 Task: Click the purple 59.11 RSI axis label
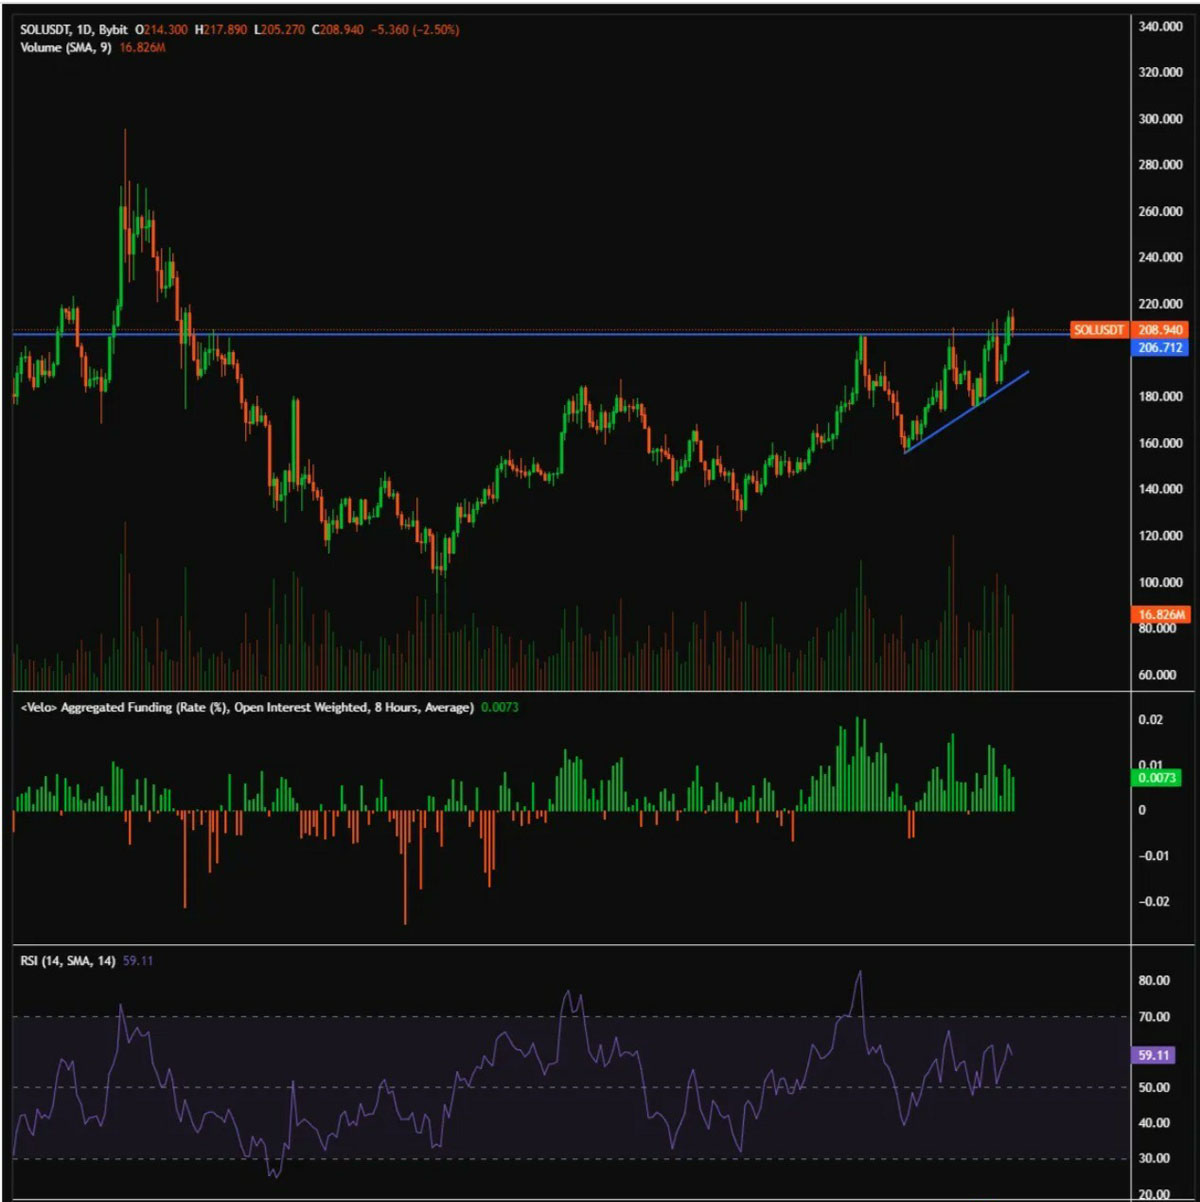click(1155, 1055)
